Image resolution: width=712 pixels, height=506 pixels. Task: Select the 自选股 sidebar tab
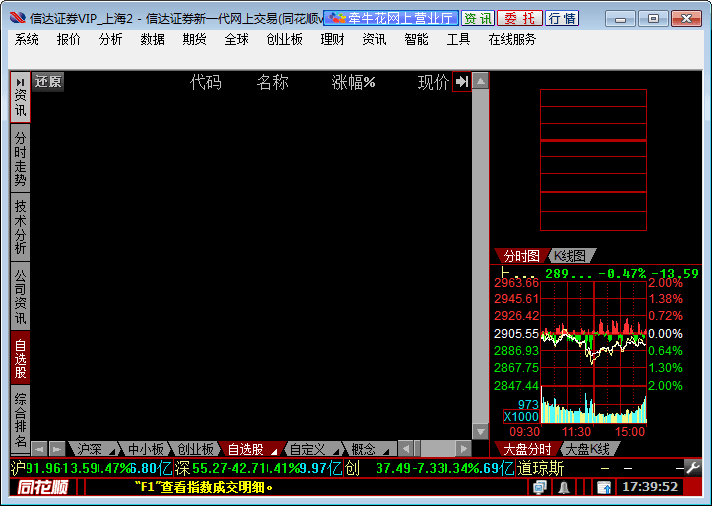pyautogui.click(x=20, y=358)
